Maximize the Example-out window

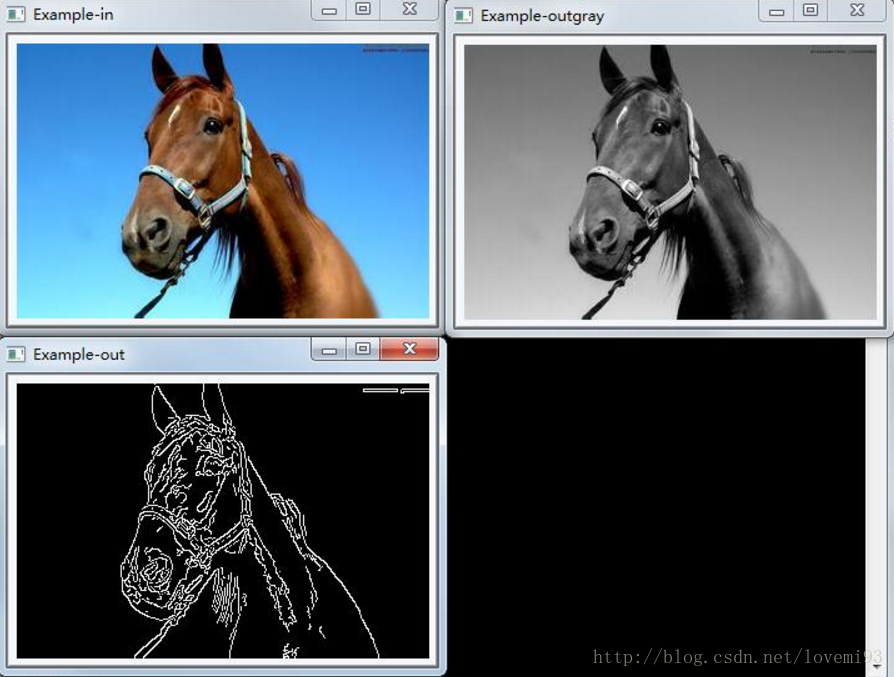(363, 348)
